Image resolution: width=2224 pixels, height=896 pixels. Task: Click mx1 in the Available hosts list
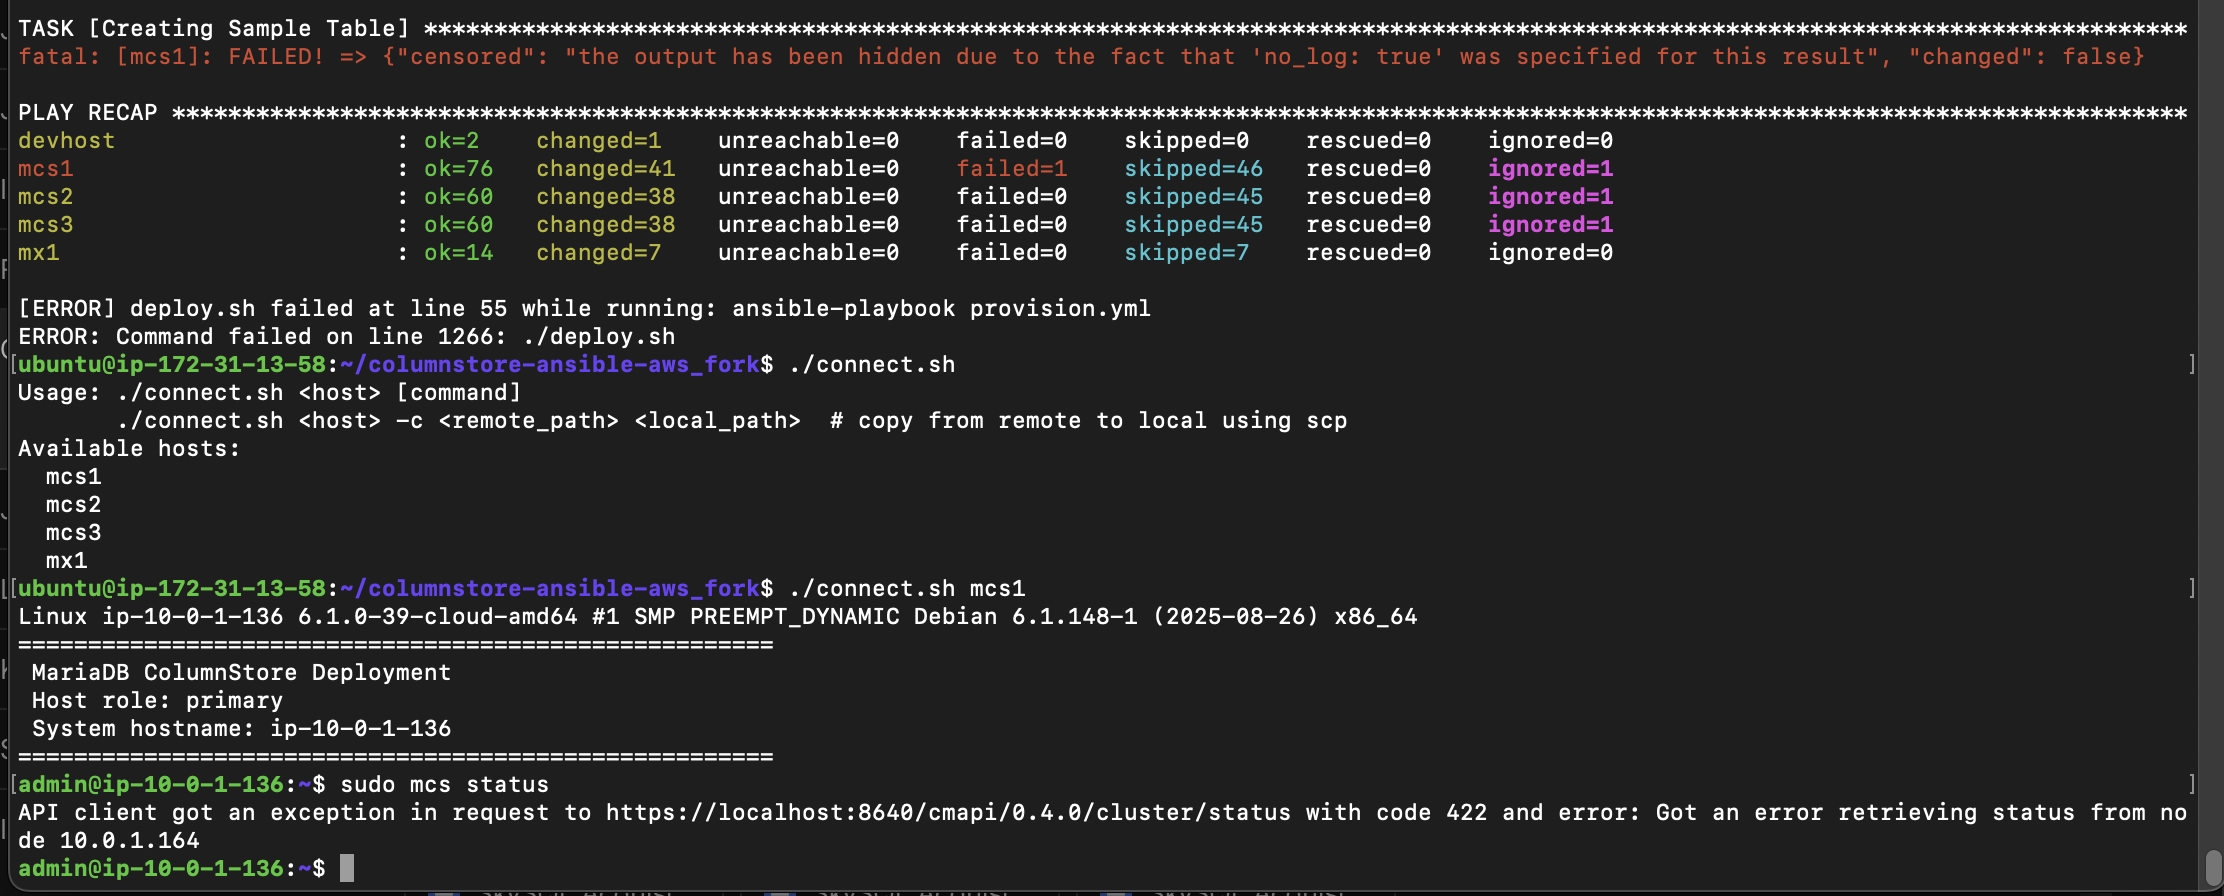click(x=66, y=561)
